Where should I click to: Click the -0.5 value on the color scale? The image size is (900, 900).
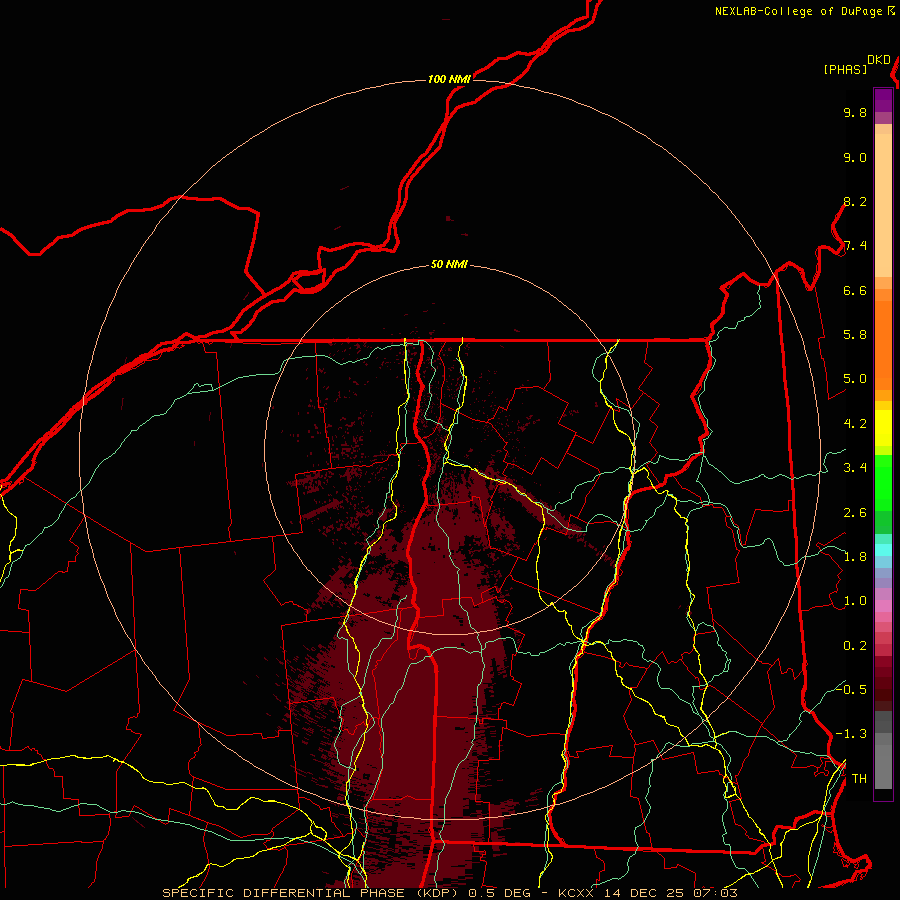coord(851,689)
